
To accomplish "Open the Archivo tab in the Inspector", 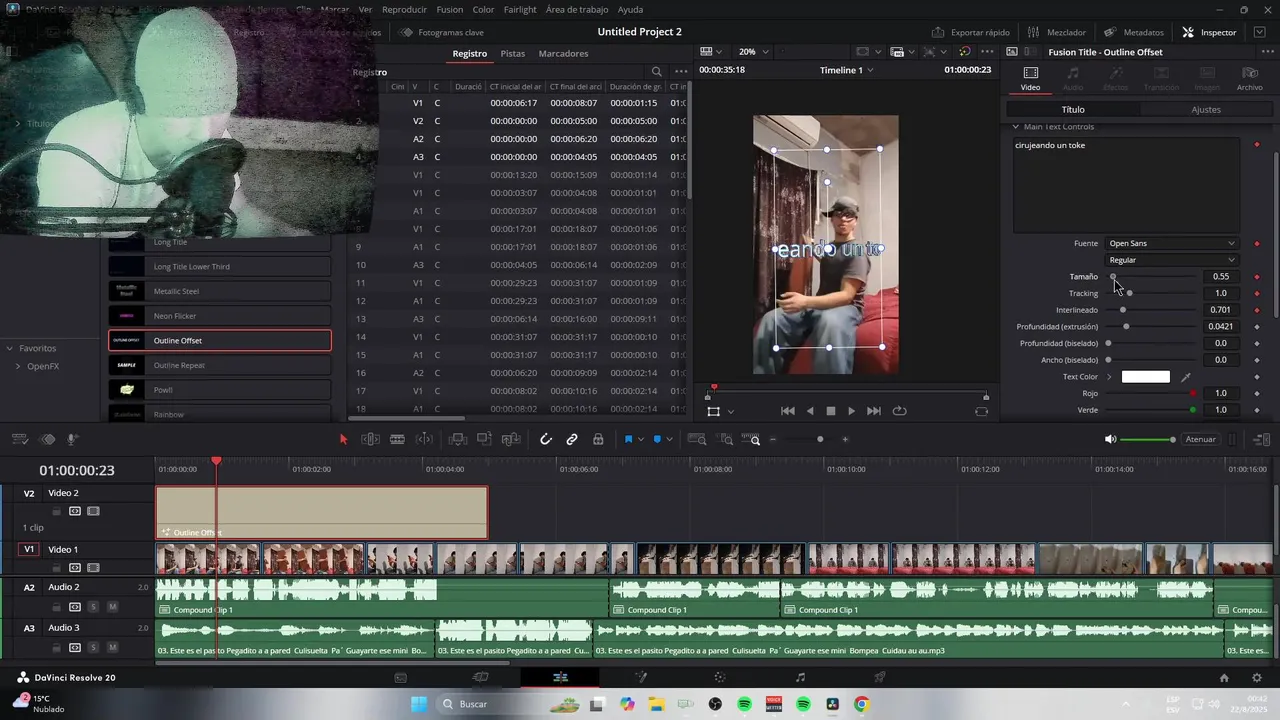I will [1249, 79].
